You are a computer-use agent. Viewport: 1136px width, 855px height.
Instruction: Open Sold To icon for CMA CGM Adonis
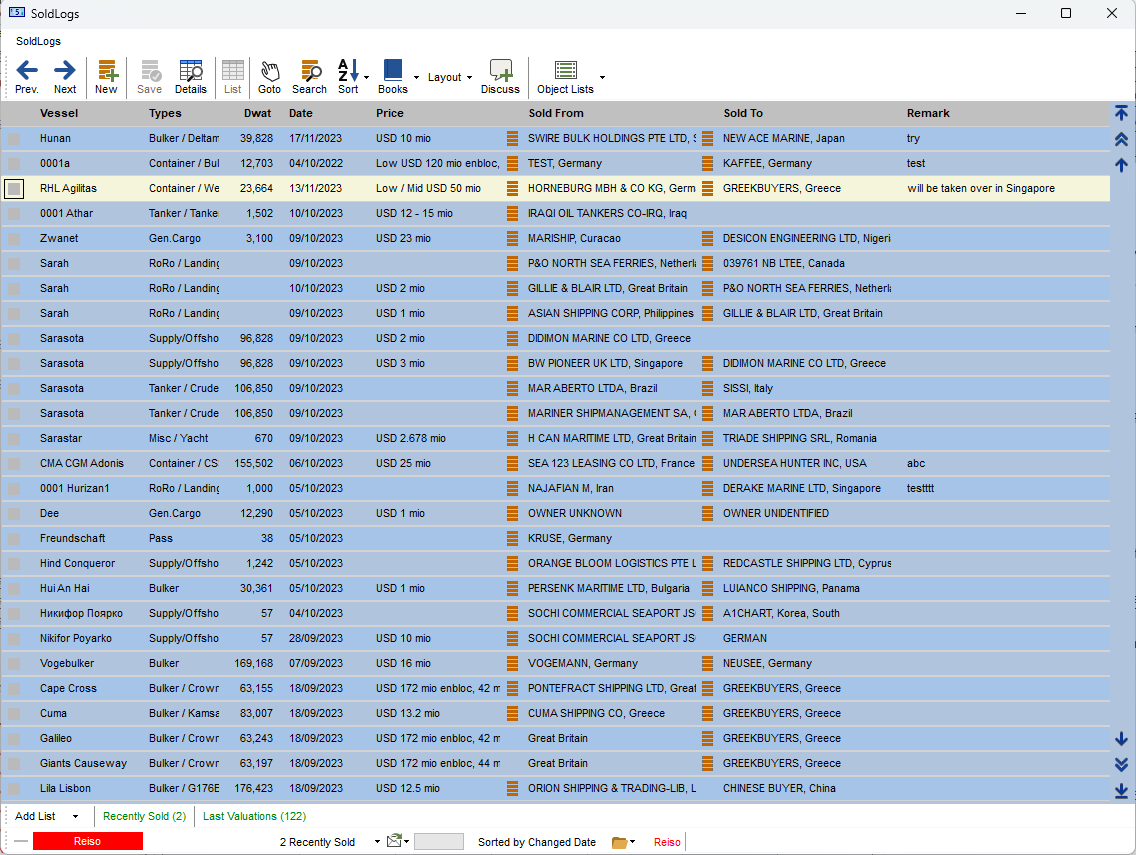click(708, 464)
